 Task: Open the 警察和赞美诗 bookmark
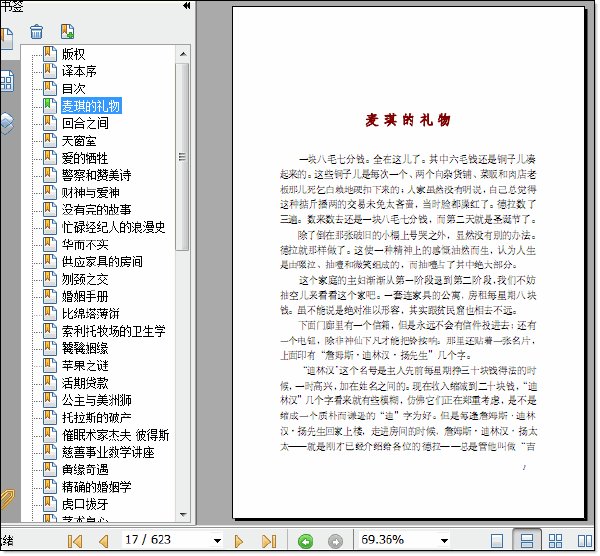[97, 175]
